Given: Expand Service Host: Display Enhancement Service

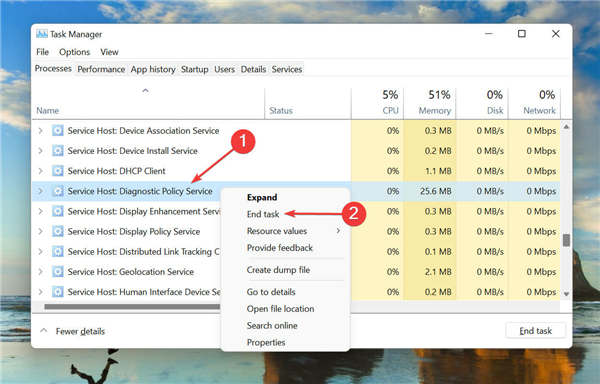Looking at the screenshot, I should point(41,211).
